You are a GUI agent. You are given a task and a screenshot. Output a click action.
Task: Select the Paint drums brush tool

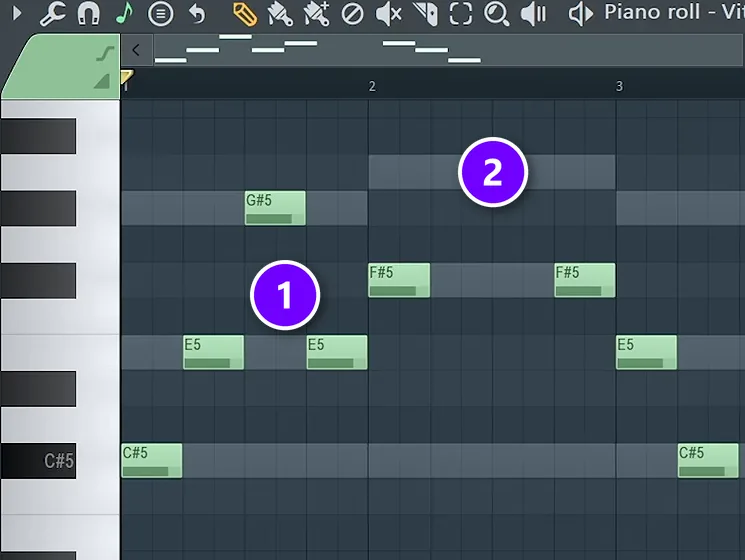(316, 14)
